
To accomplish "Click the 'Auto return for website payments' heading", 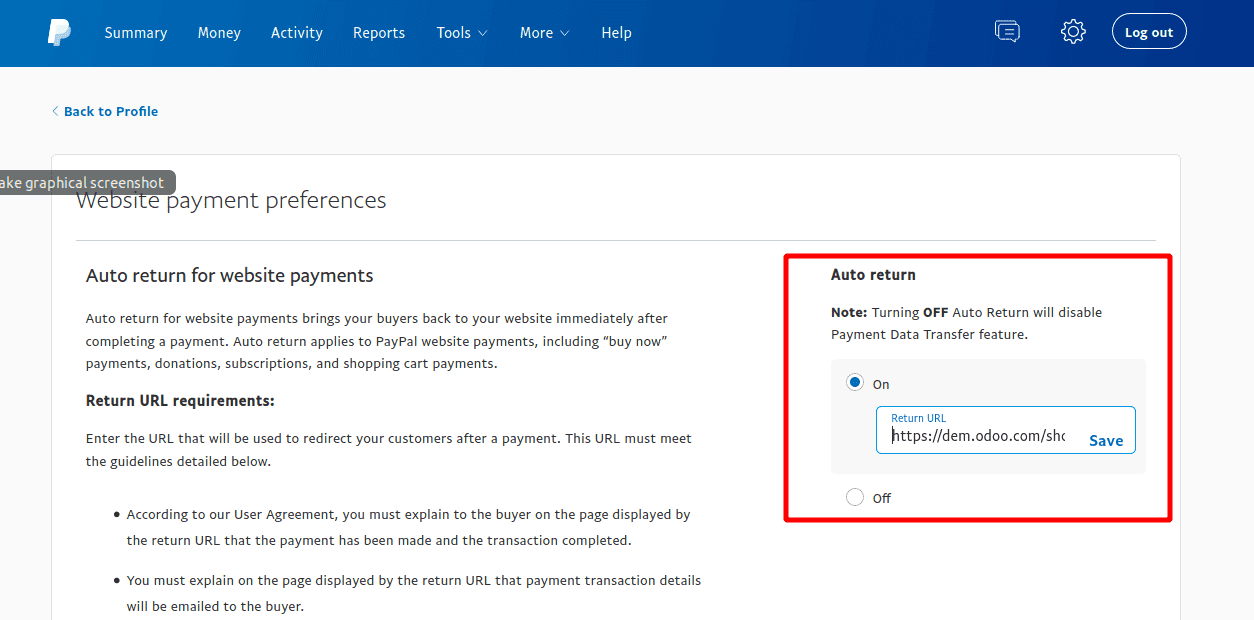I will click(x=230, y=275).
